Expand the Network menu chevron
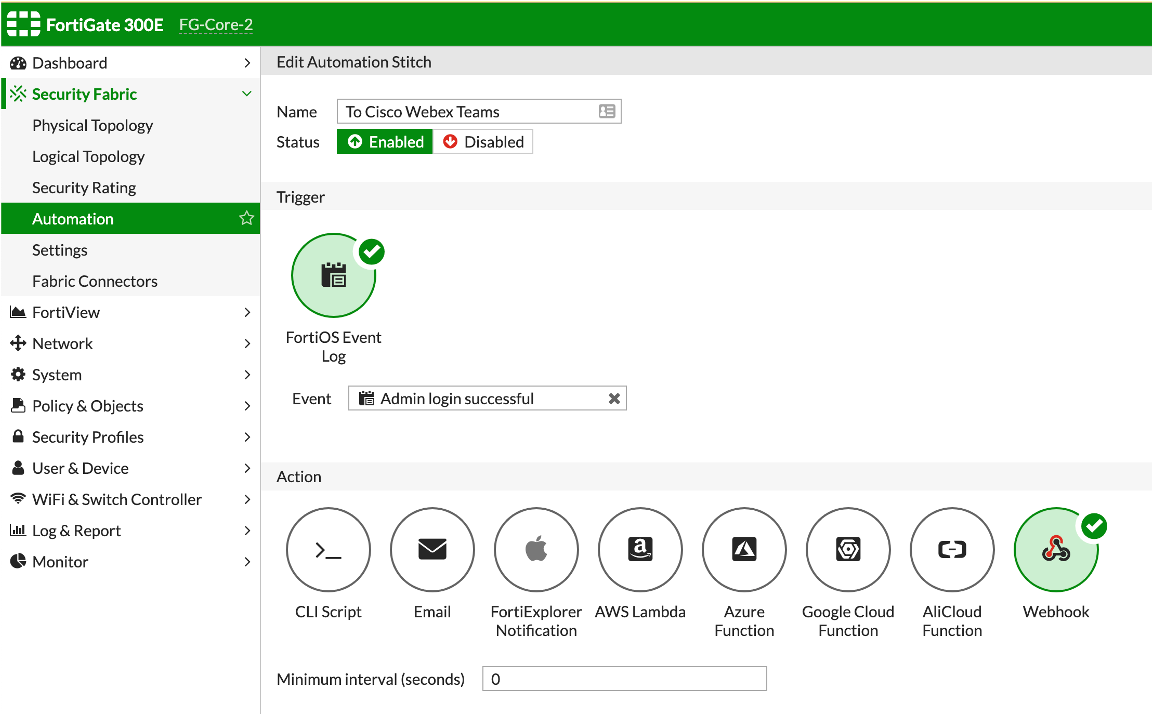 point(247,343)
